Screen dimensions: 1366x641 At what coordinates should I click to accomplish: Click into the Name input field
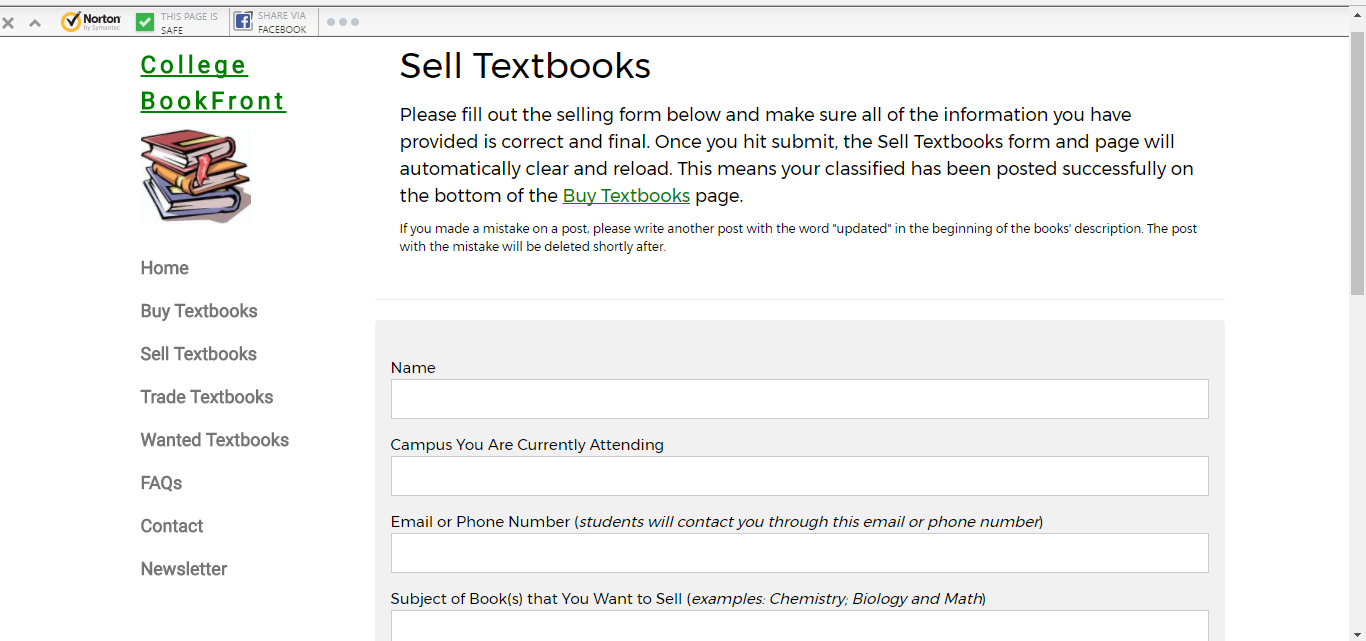click(799, 399)
